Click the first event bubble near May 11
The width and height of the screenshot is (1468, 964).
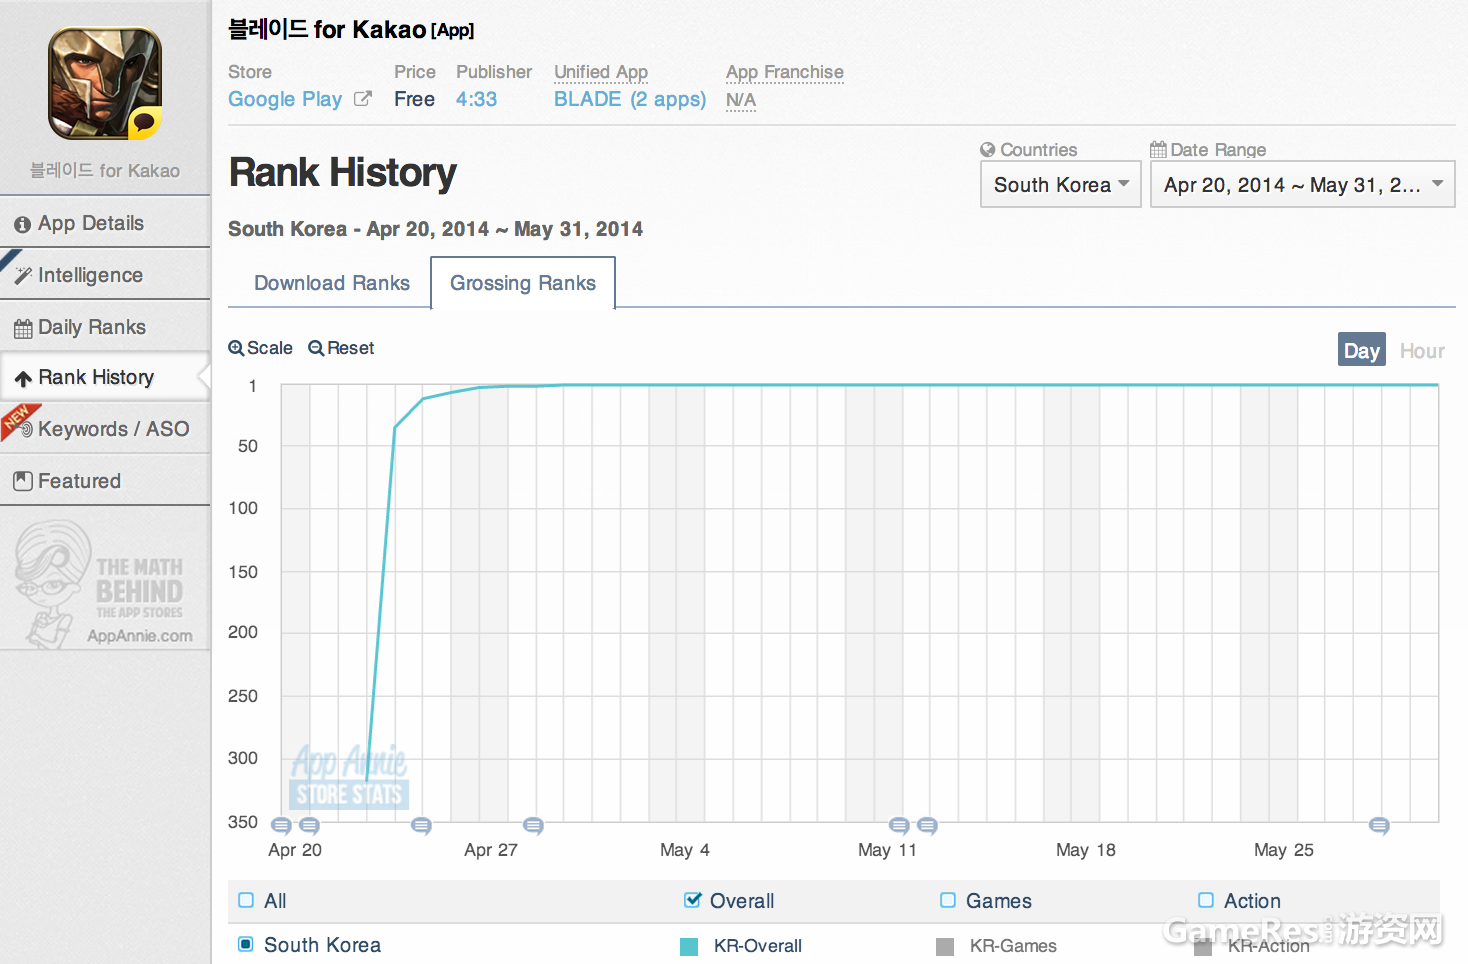900,826
